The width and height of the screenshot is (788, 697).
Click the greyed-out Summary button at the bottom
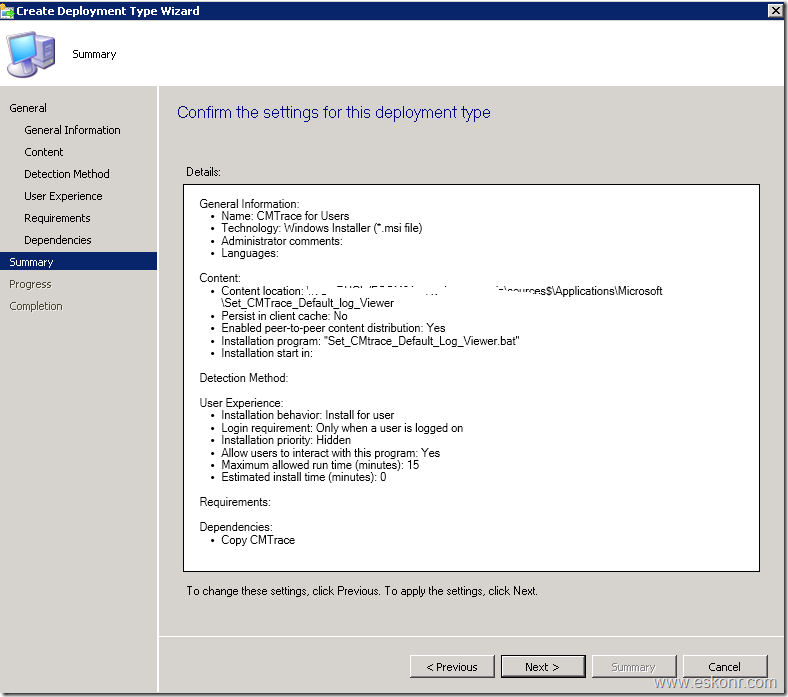634,667
